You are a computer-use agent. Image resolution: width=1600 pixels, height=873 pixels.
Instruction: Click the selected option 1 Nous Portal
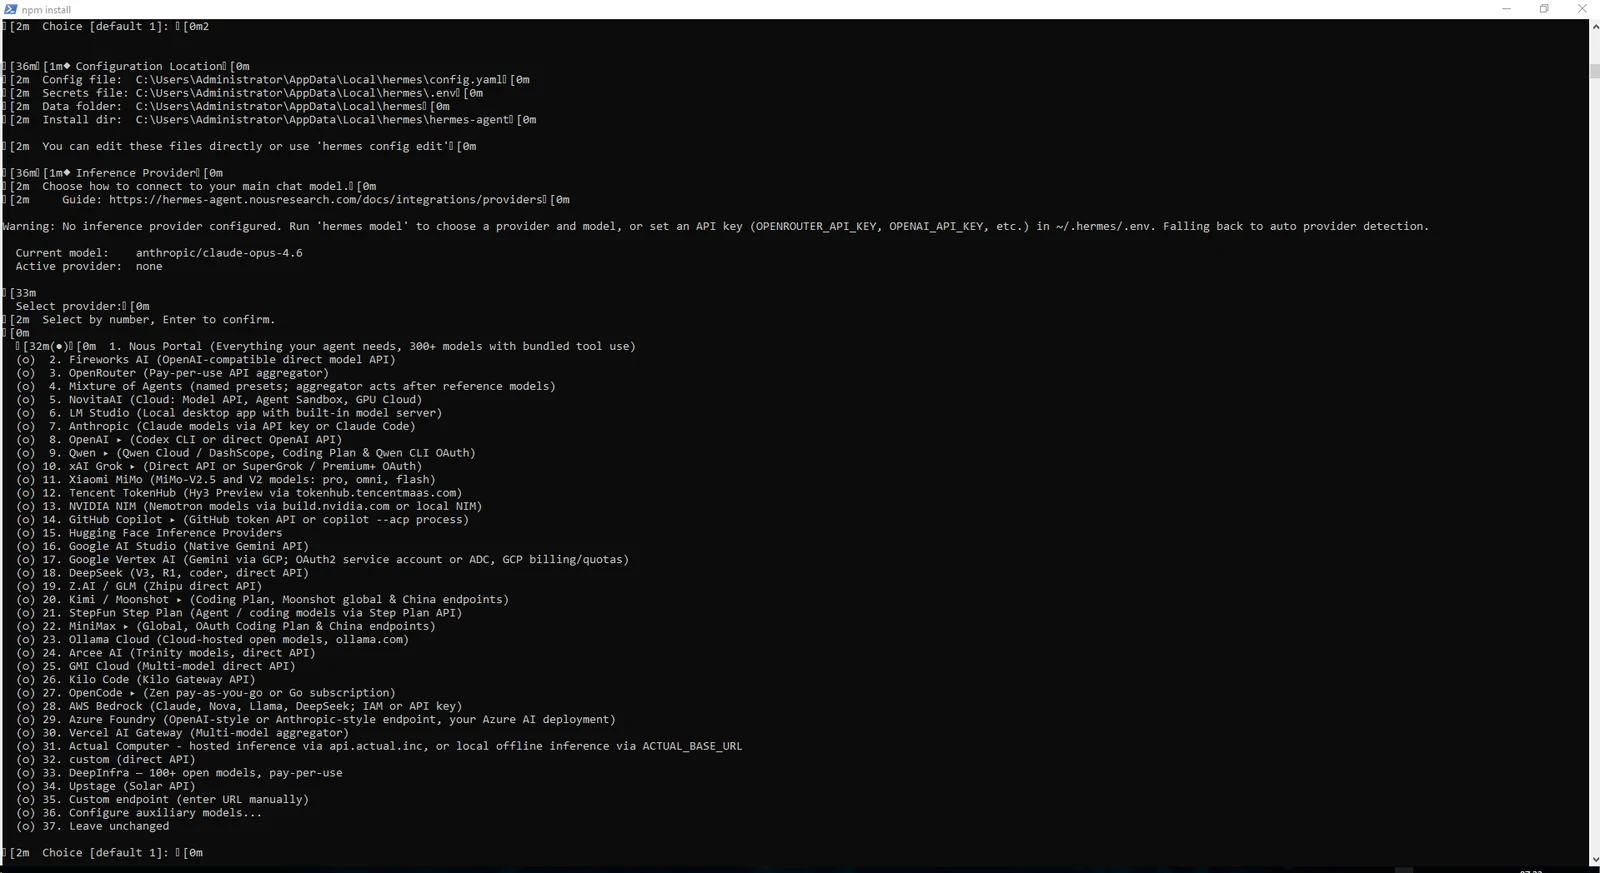[326, 346]
